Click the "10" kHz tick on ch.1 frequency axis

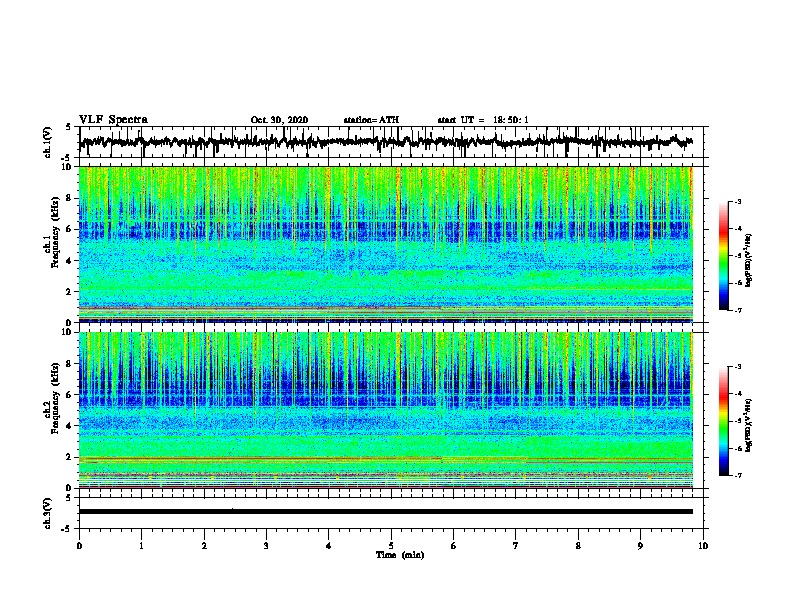point(68,167)
